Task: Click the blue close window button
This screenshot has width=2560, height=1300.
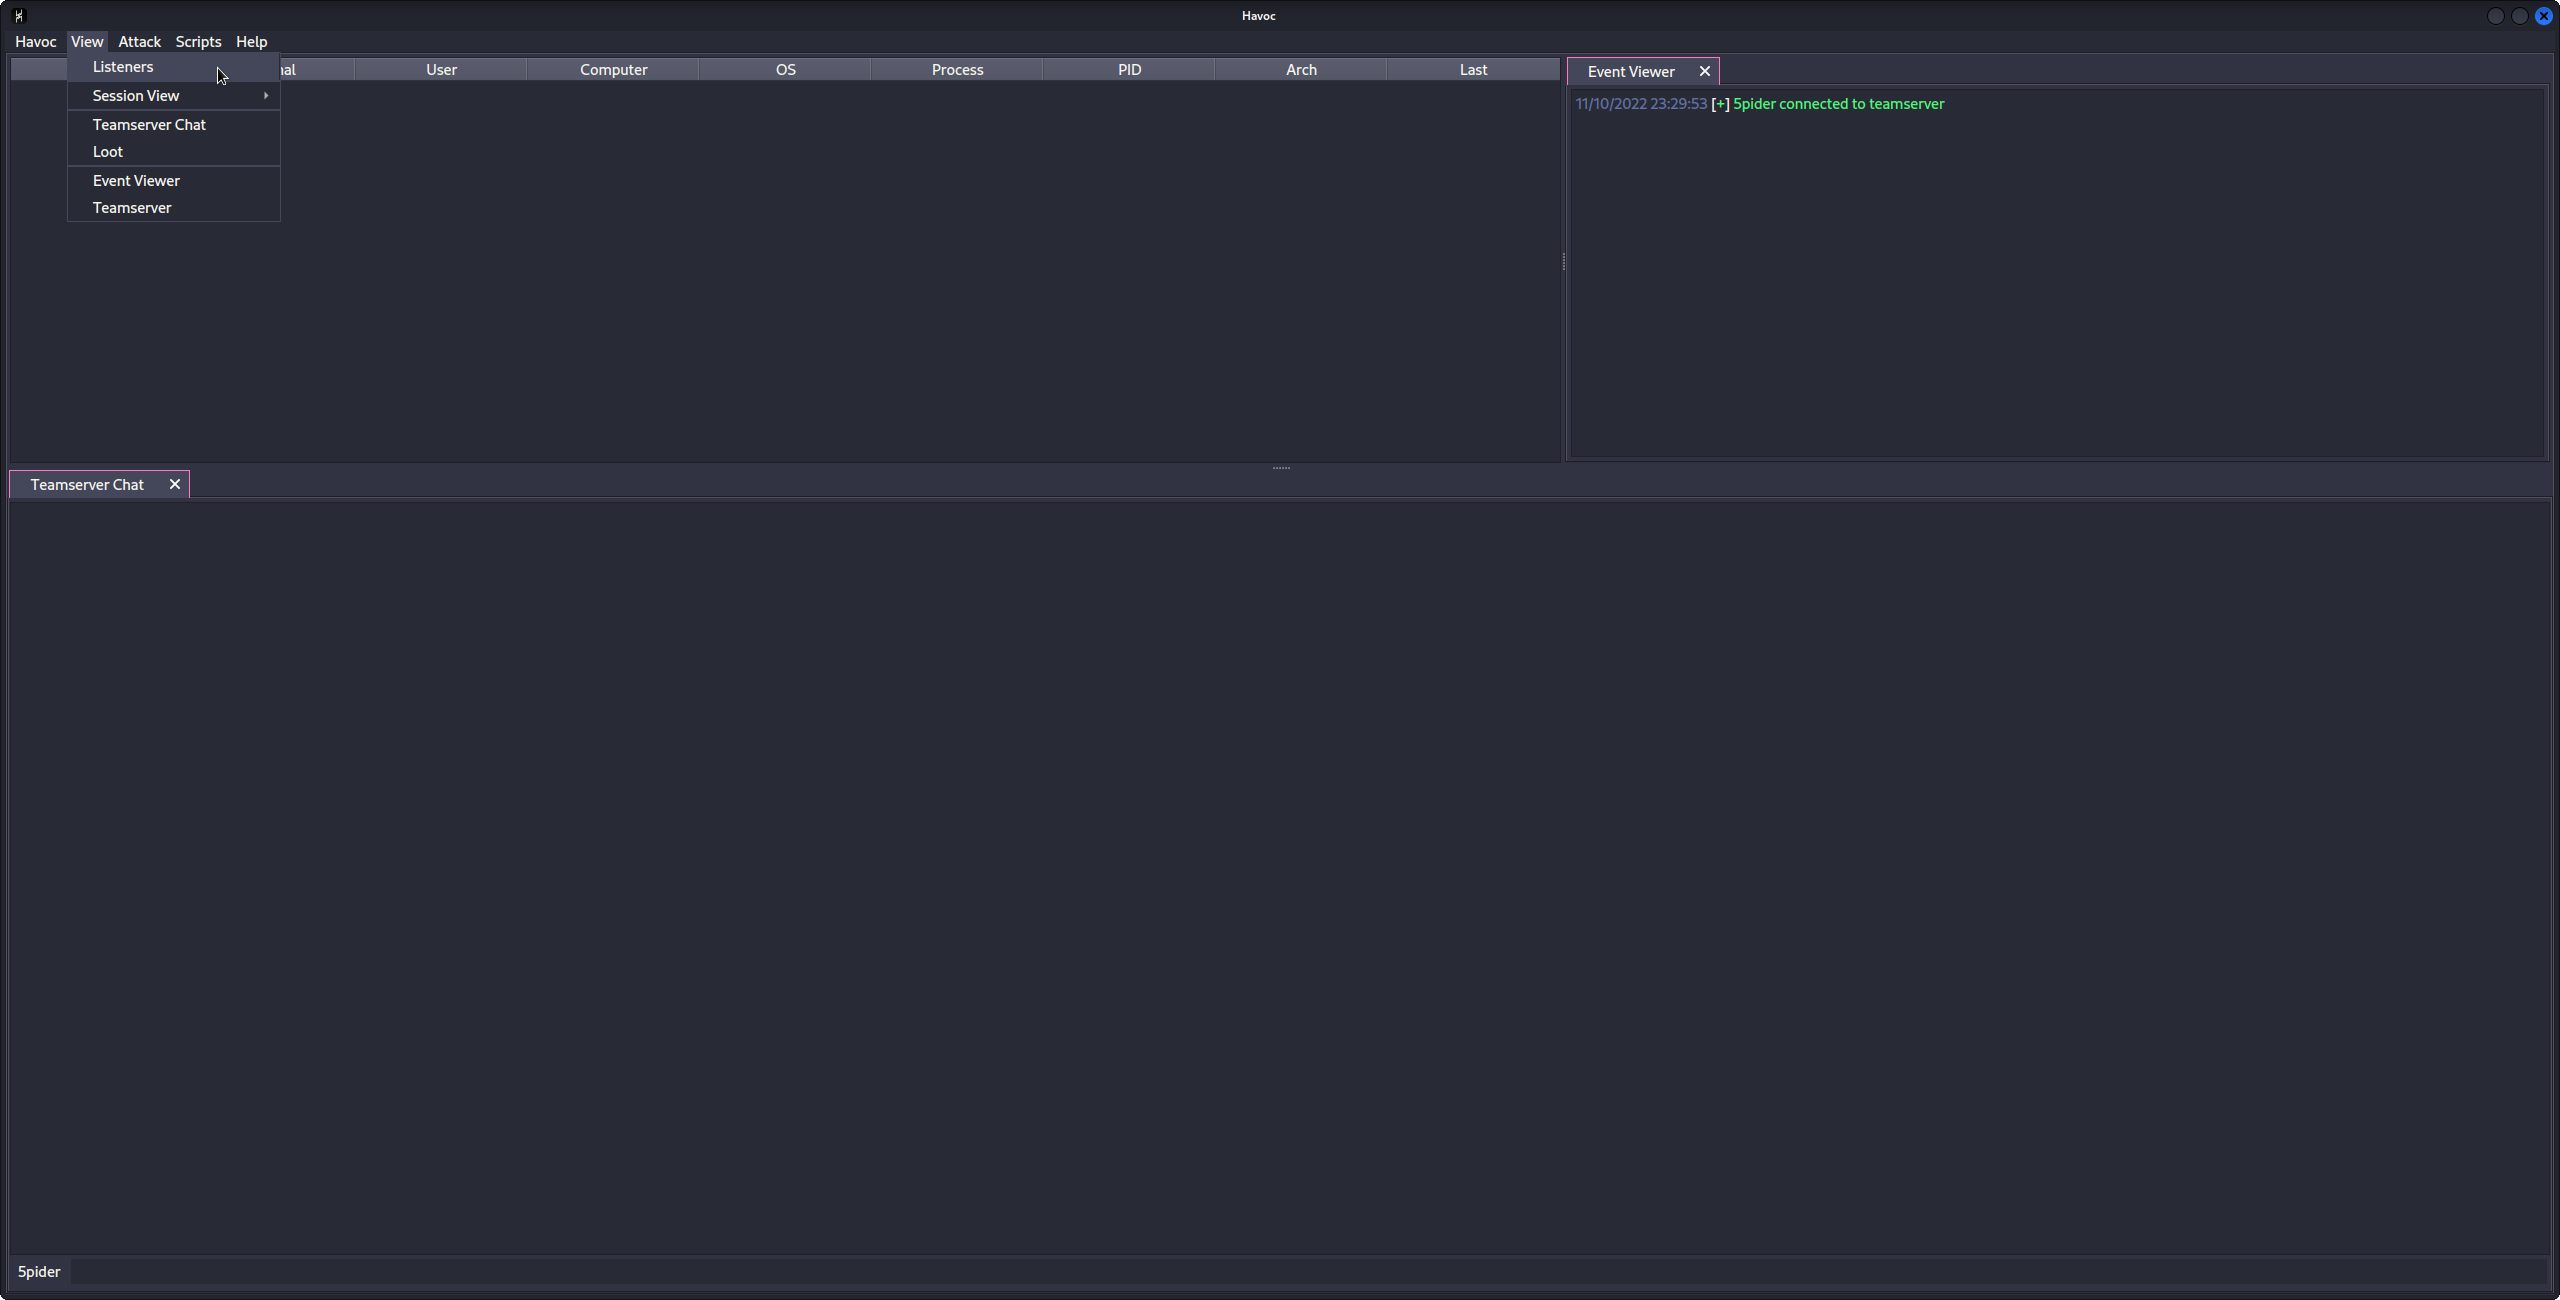Action: pyautogui.click(x=2543, y=16)
